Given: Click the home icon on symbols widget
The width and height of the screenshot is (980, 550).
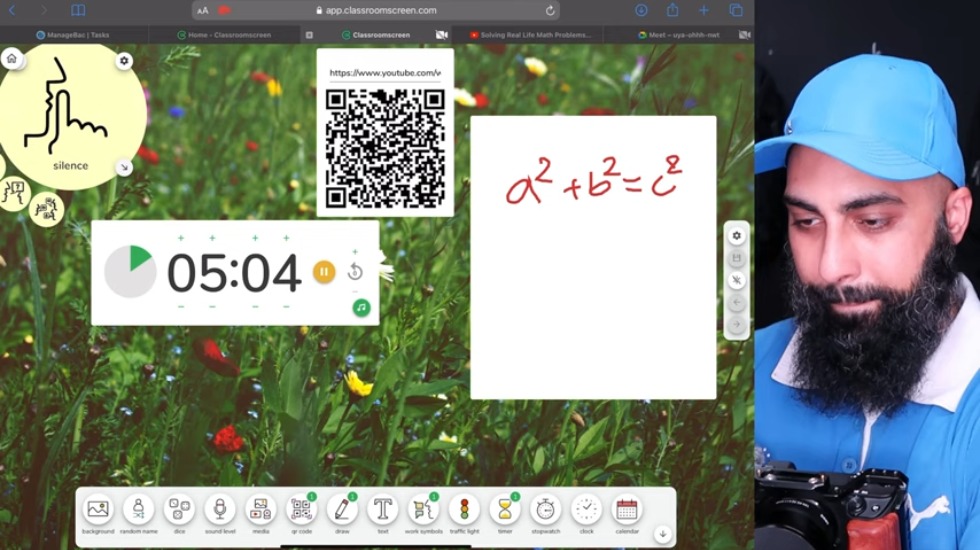Looking at the screenshot, I should click(11, 59).
